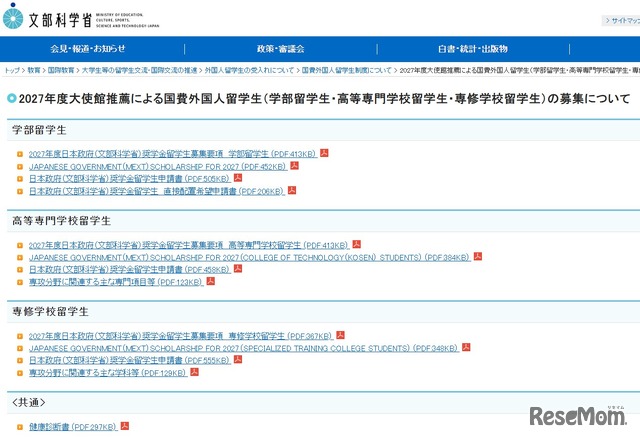Go to 国際教育 in breadcrumb
Image resolution: width=640 pixels, height=439 pixels.
[61, 70]
